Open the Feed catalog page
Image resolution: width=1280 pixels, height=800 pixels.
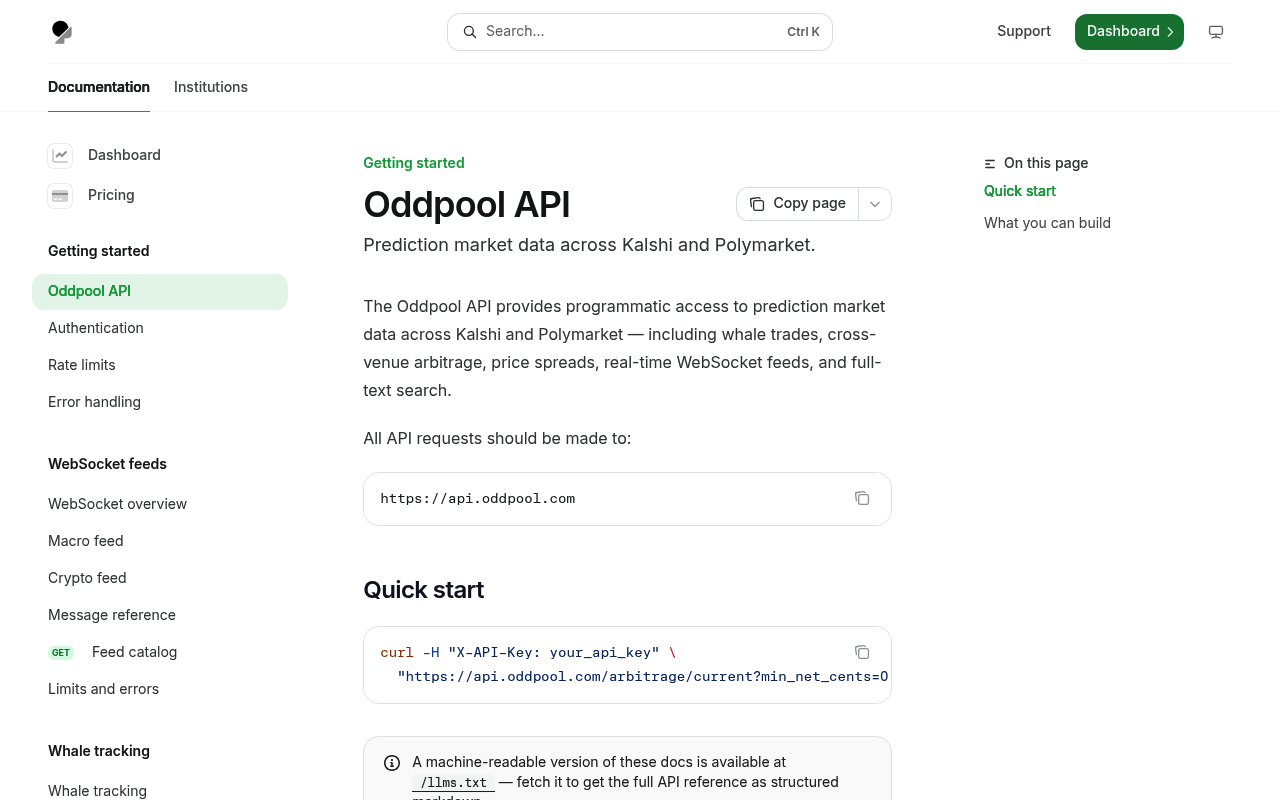point(134,652)
